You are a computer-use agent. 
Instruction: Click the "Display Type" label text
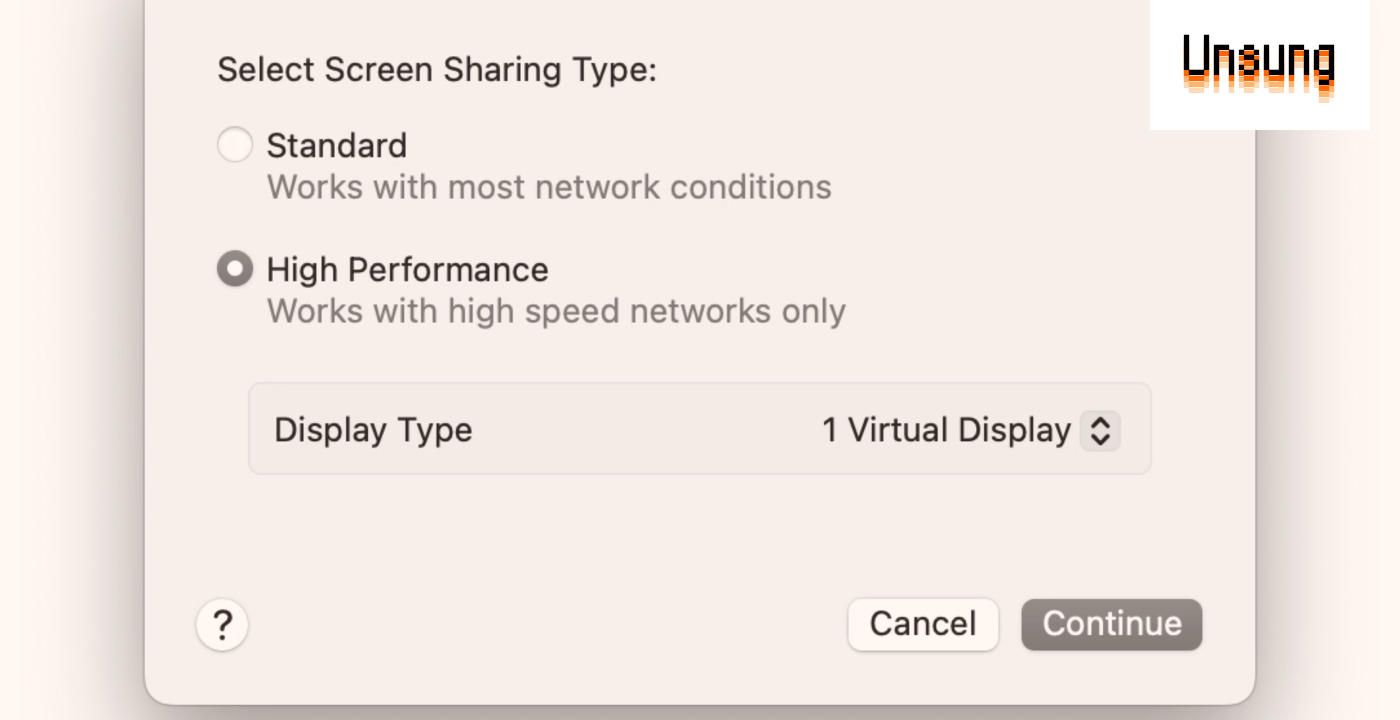click(x=373, y=431)
